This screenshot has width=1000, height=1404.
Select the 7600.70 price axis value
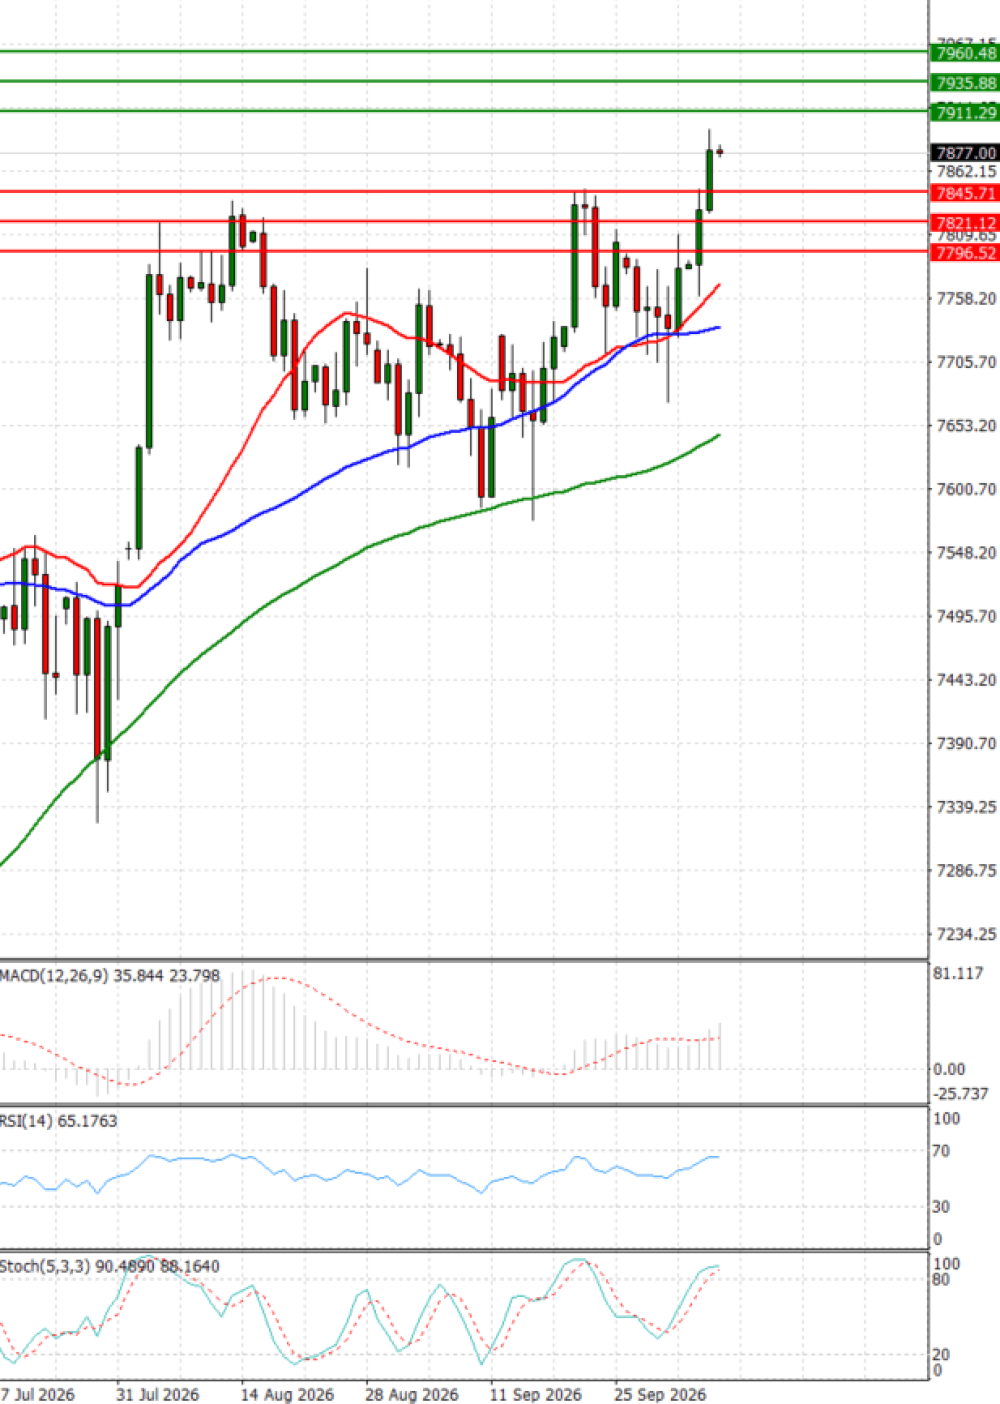click(966, 489)
